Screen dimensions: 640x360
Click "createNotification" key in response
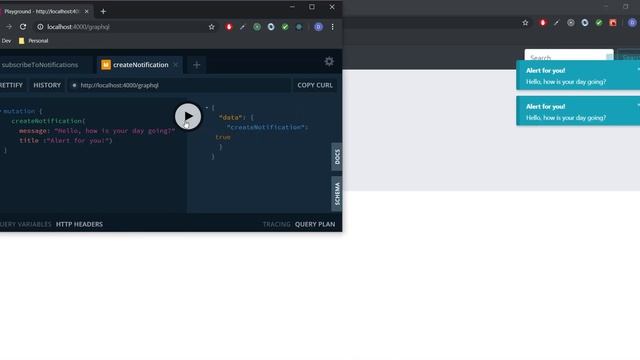tap(266, 127)
